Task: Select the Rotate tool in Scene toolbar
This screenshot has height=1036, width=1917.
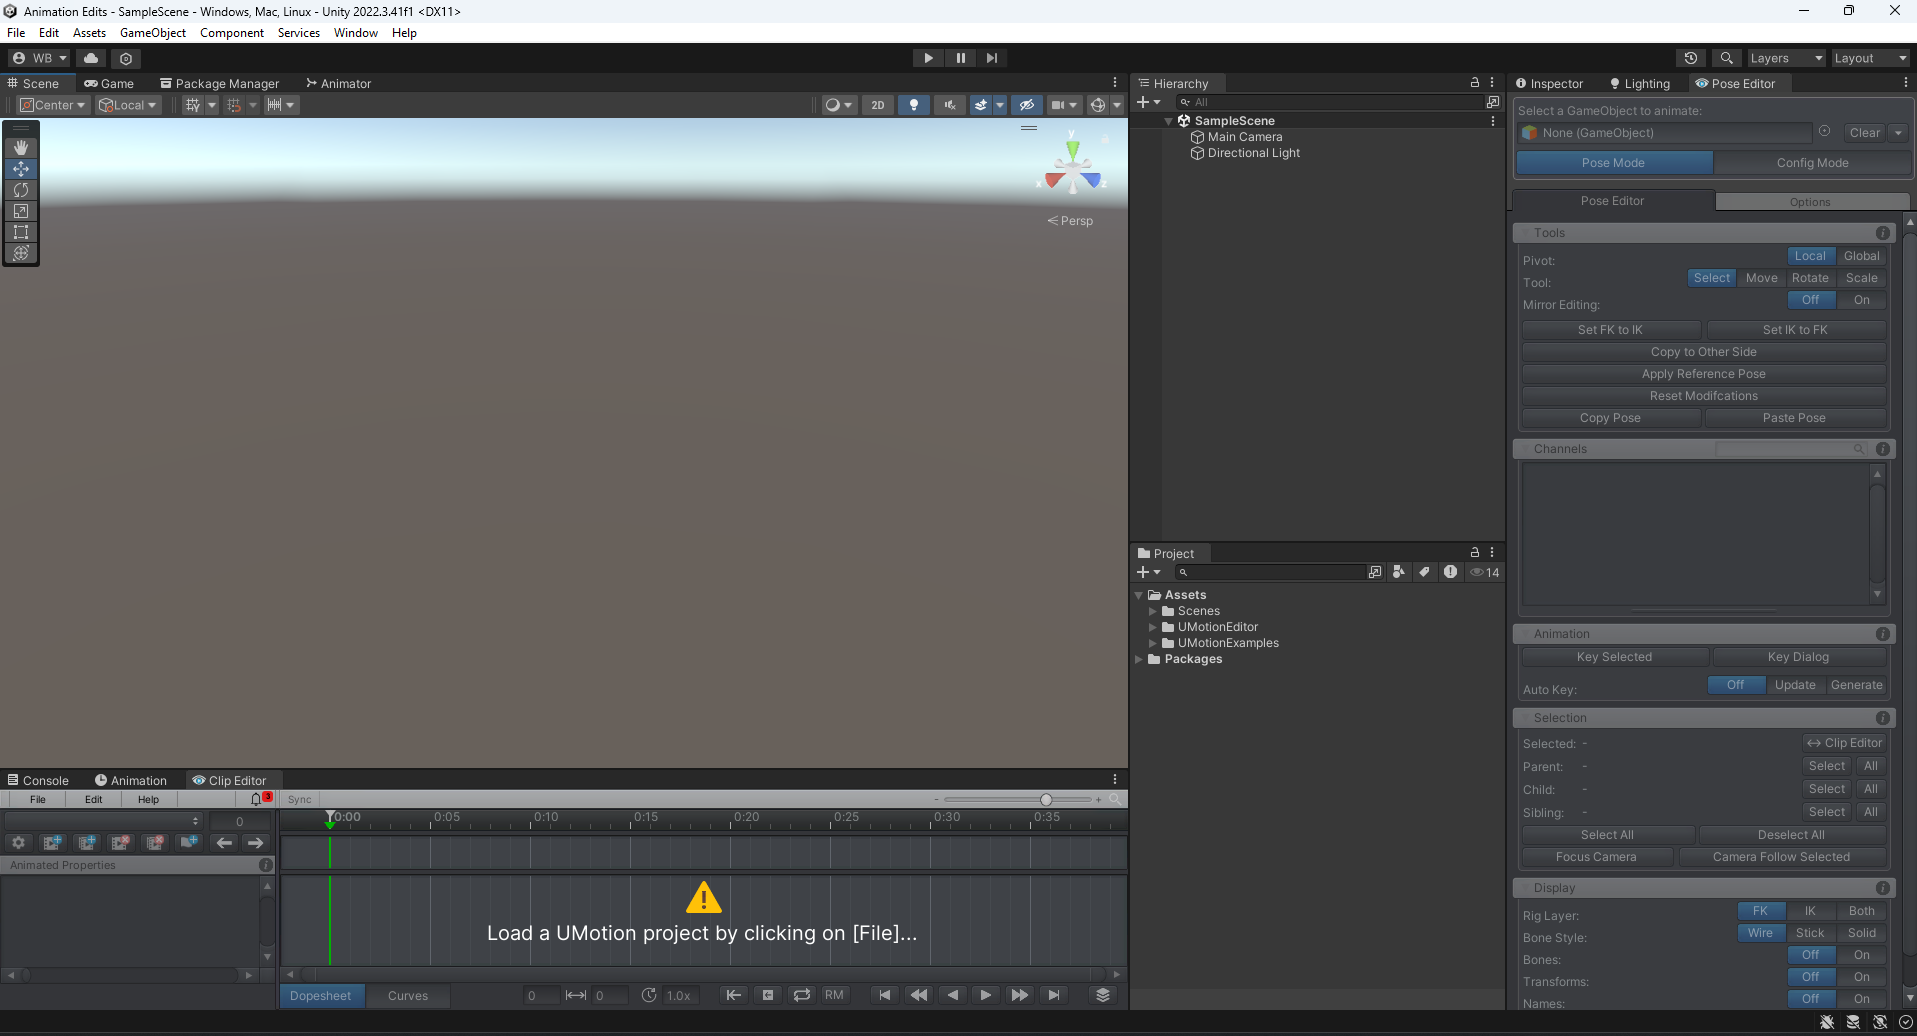Action: coord(21,190)
